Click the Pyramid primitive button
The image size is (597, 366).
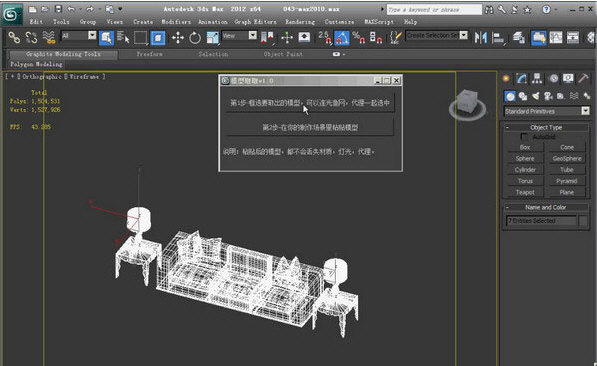tap(567, 181)
